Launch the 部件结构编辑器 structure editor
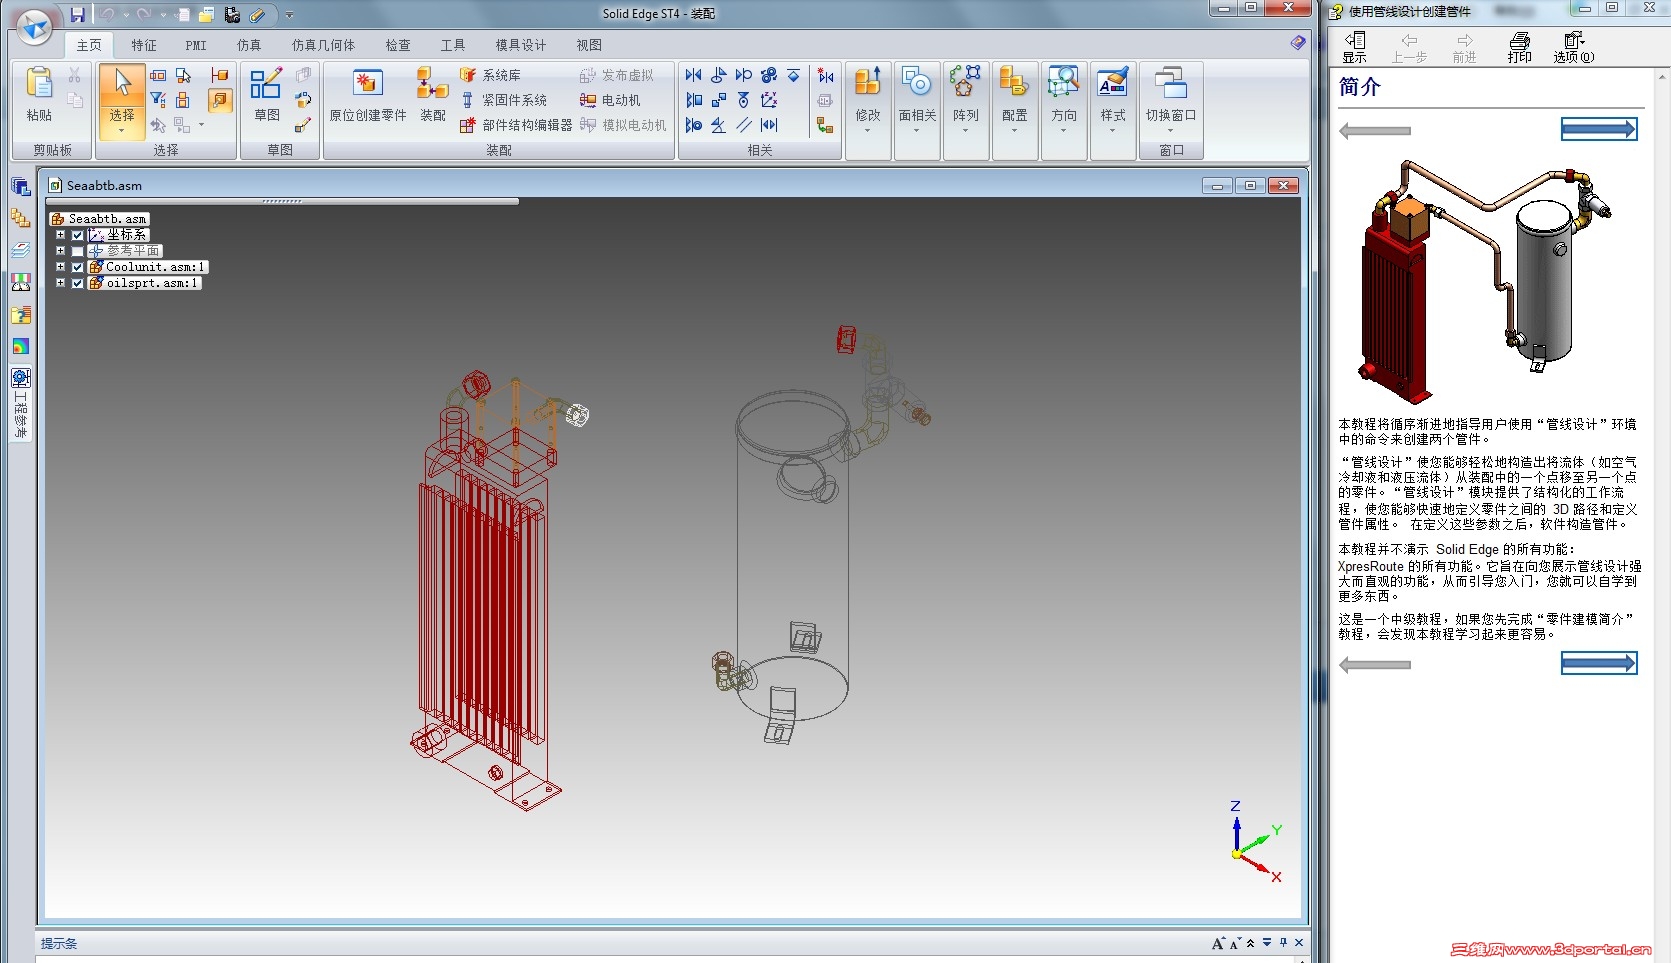This screenshot has width=1671, height=963. pos(516,125)
